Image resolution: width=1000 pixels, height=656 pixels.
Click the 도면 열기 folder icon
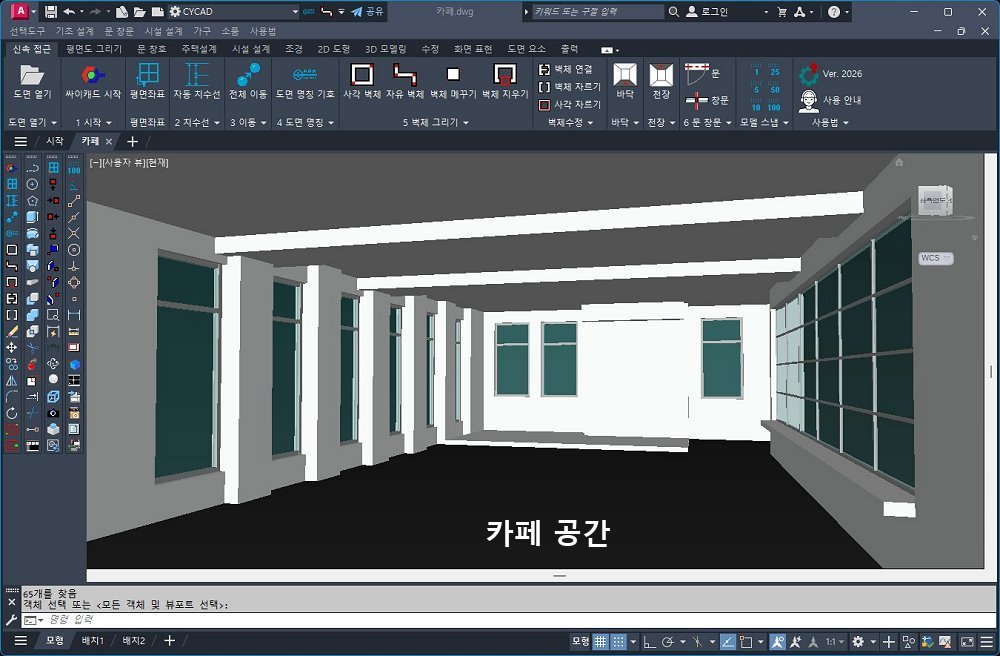(x=32, y=76)
